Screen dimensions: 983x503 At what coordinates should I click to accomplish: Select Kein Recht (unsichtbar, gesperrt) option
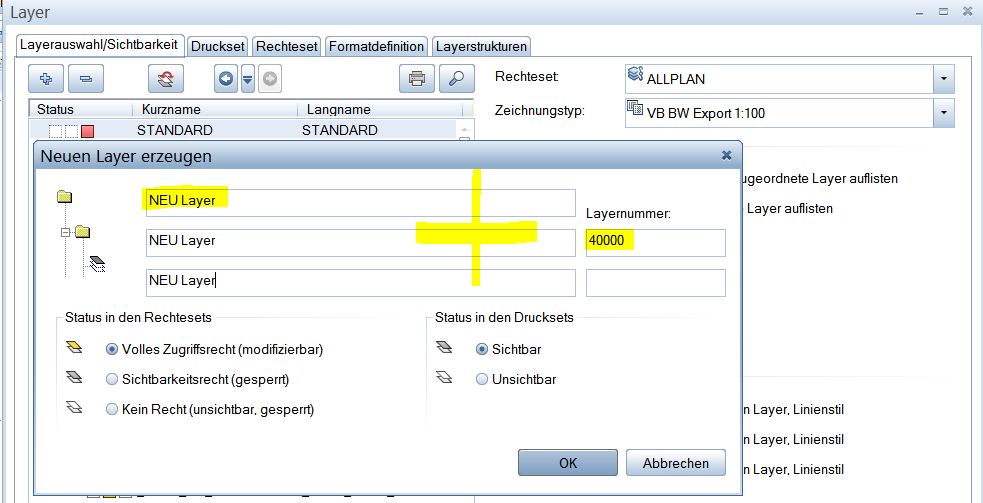click(113, 409)
